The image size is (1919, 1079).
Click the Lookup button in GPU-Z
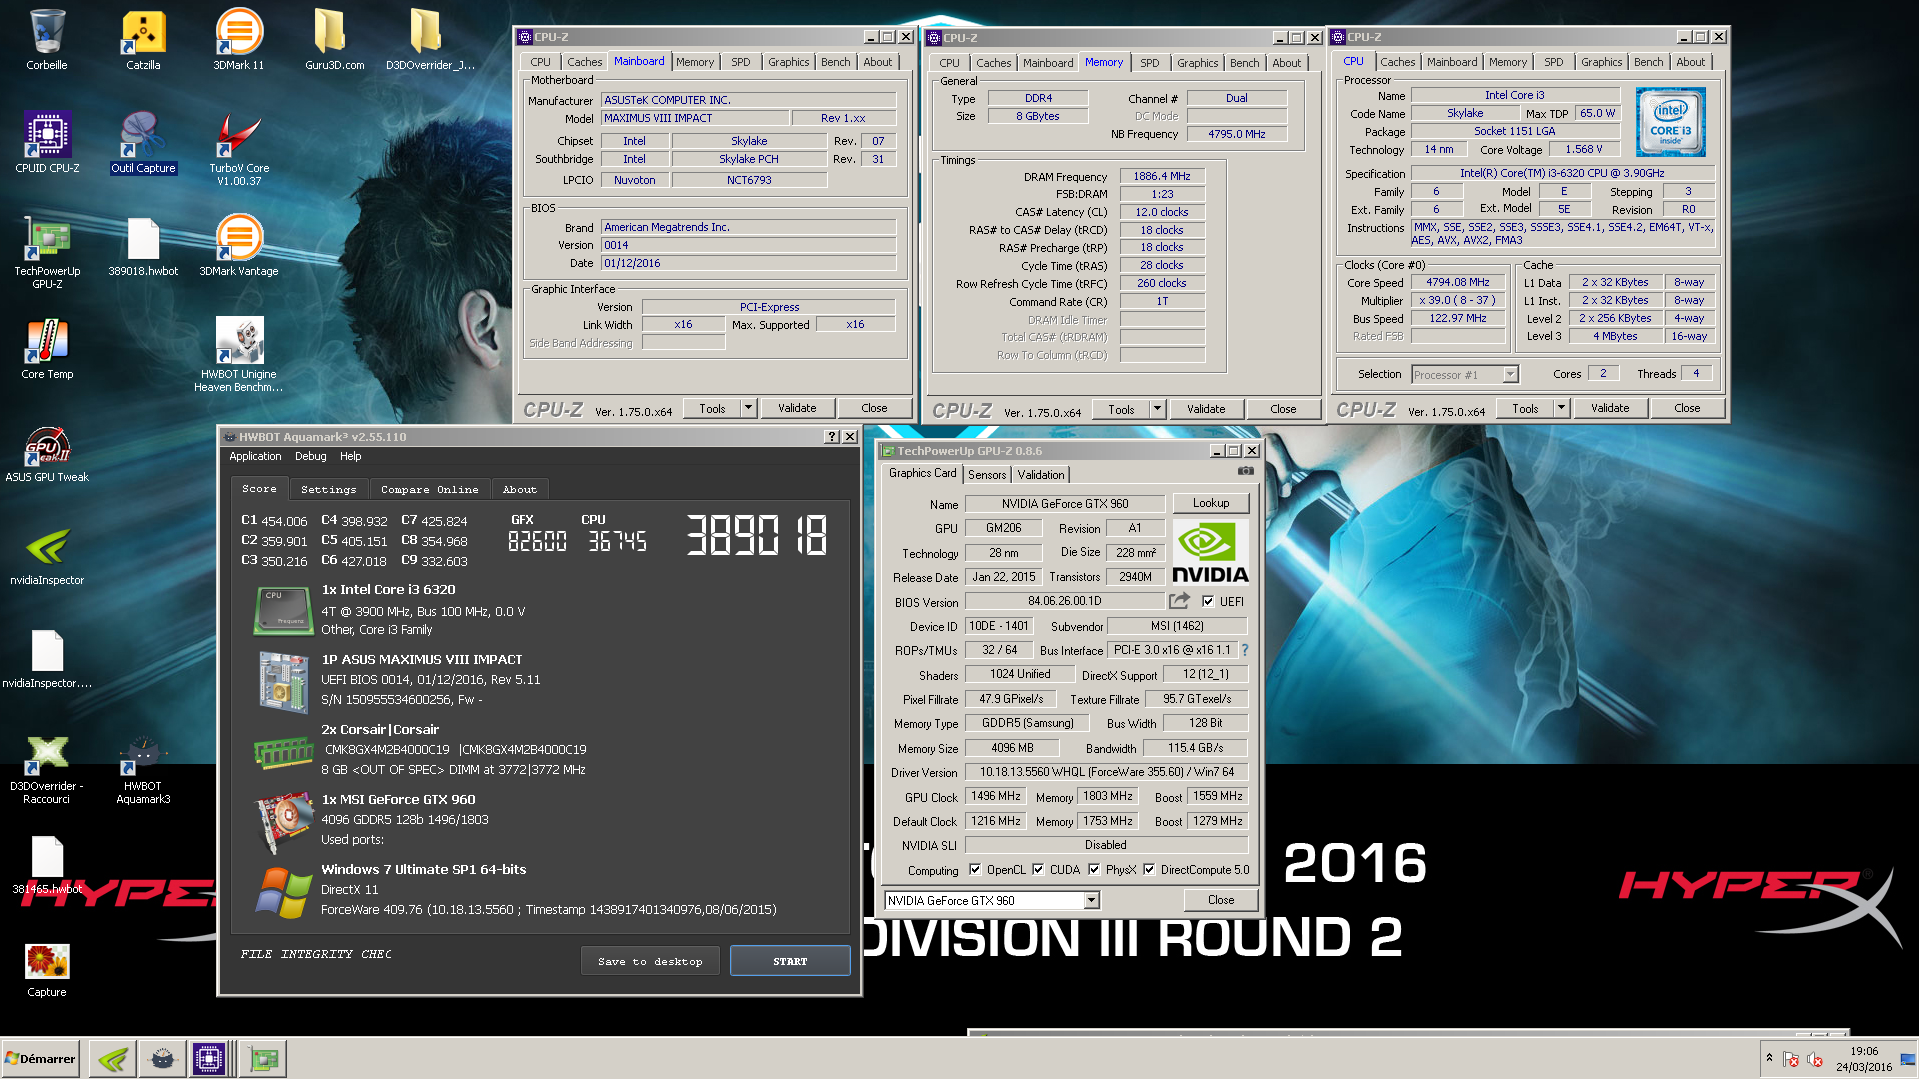(1211, 503)
